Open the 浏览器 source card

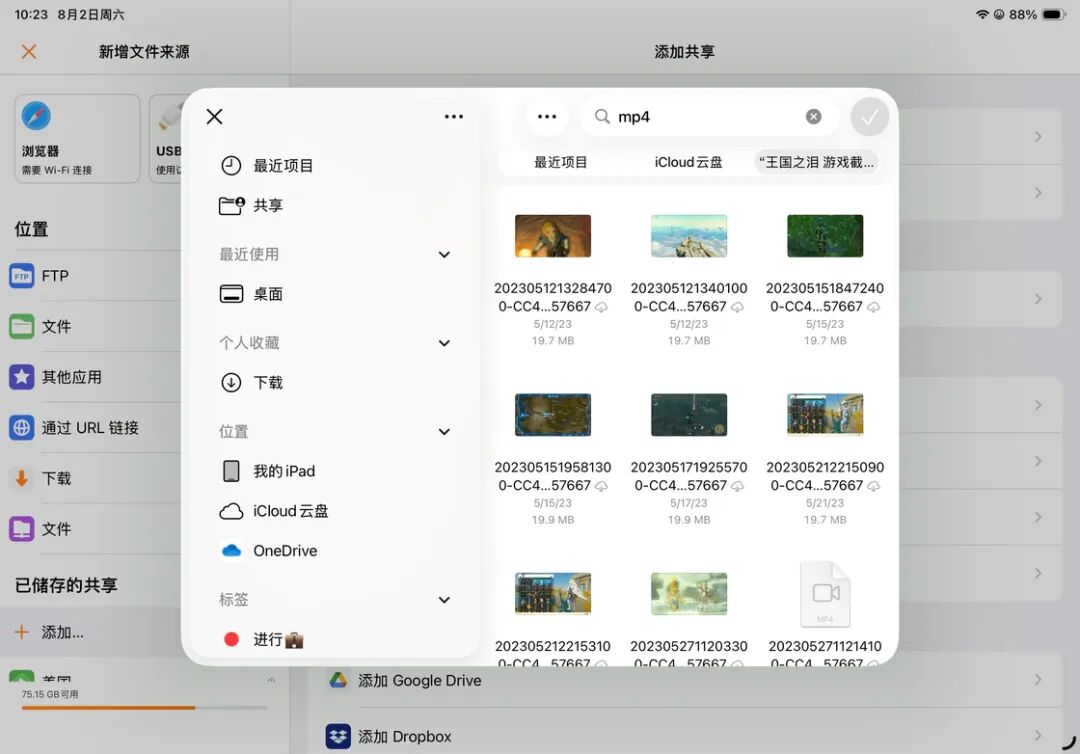(x=77, y=138)
